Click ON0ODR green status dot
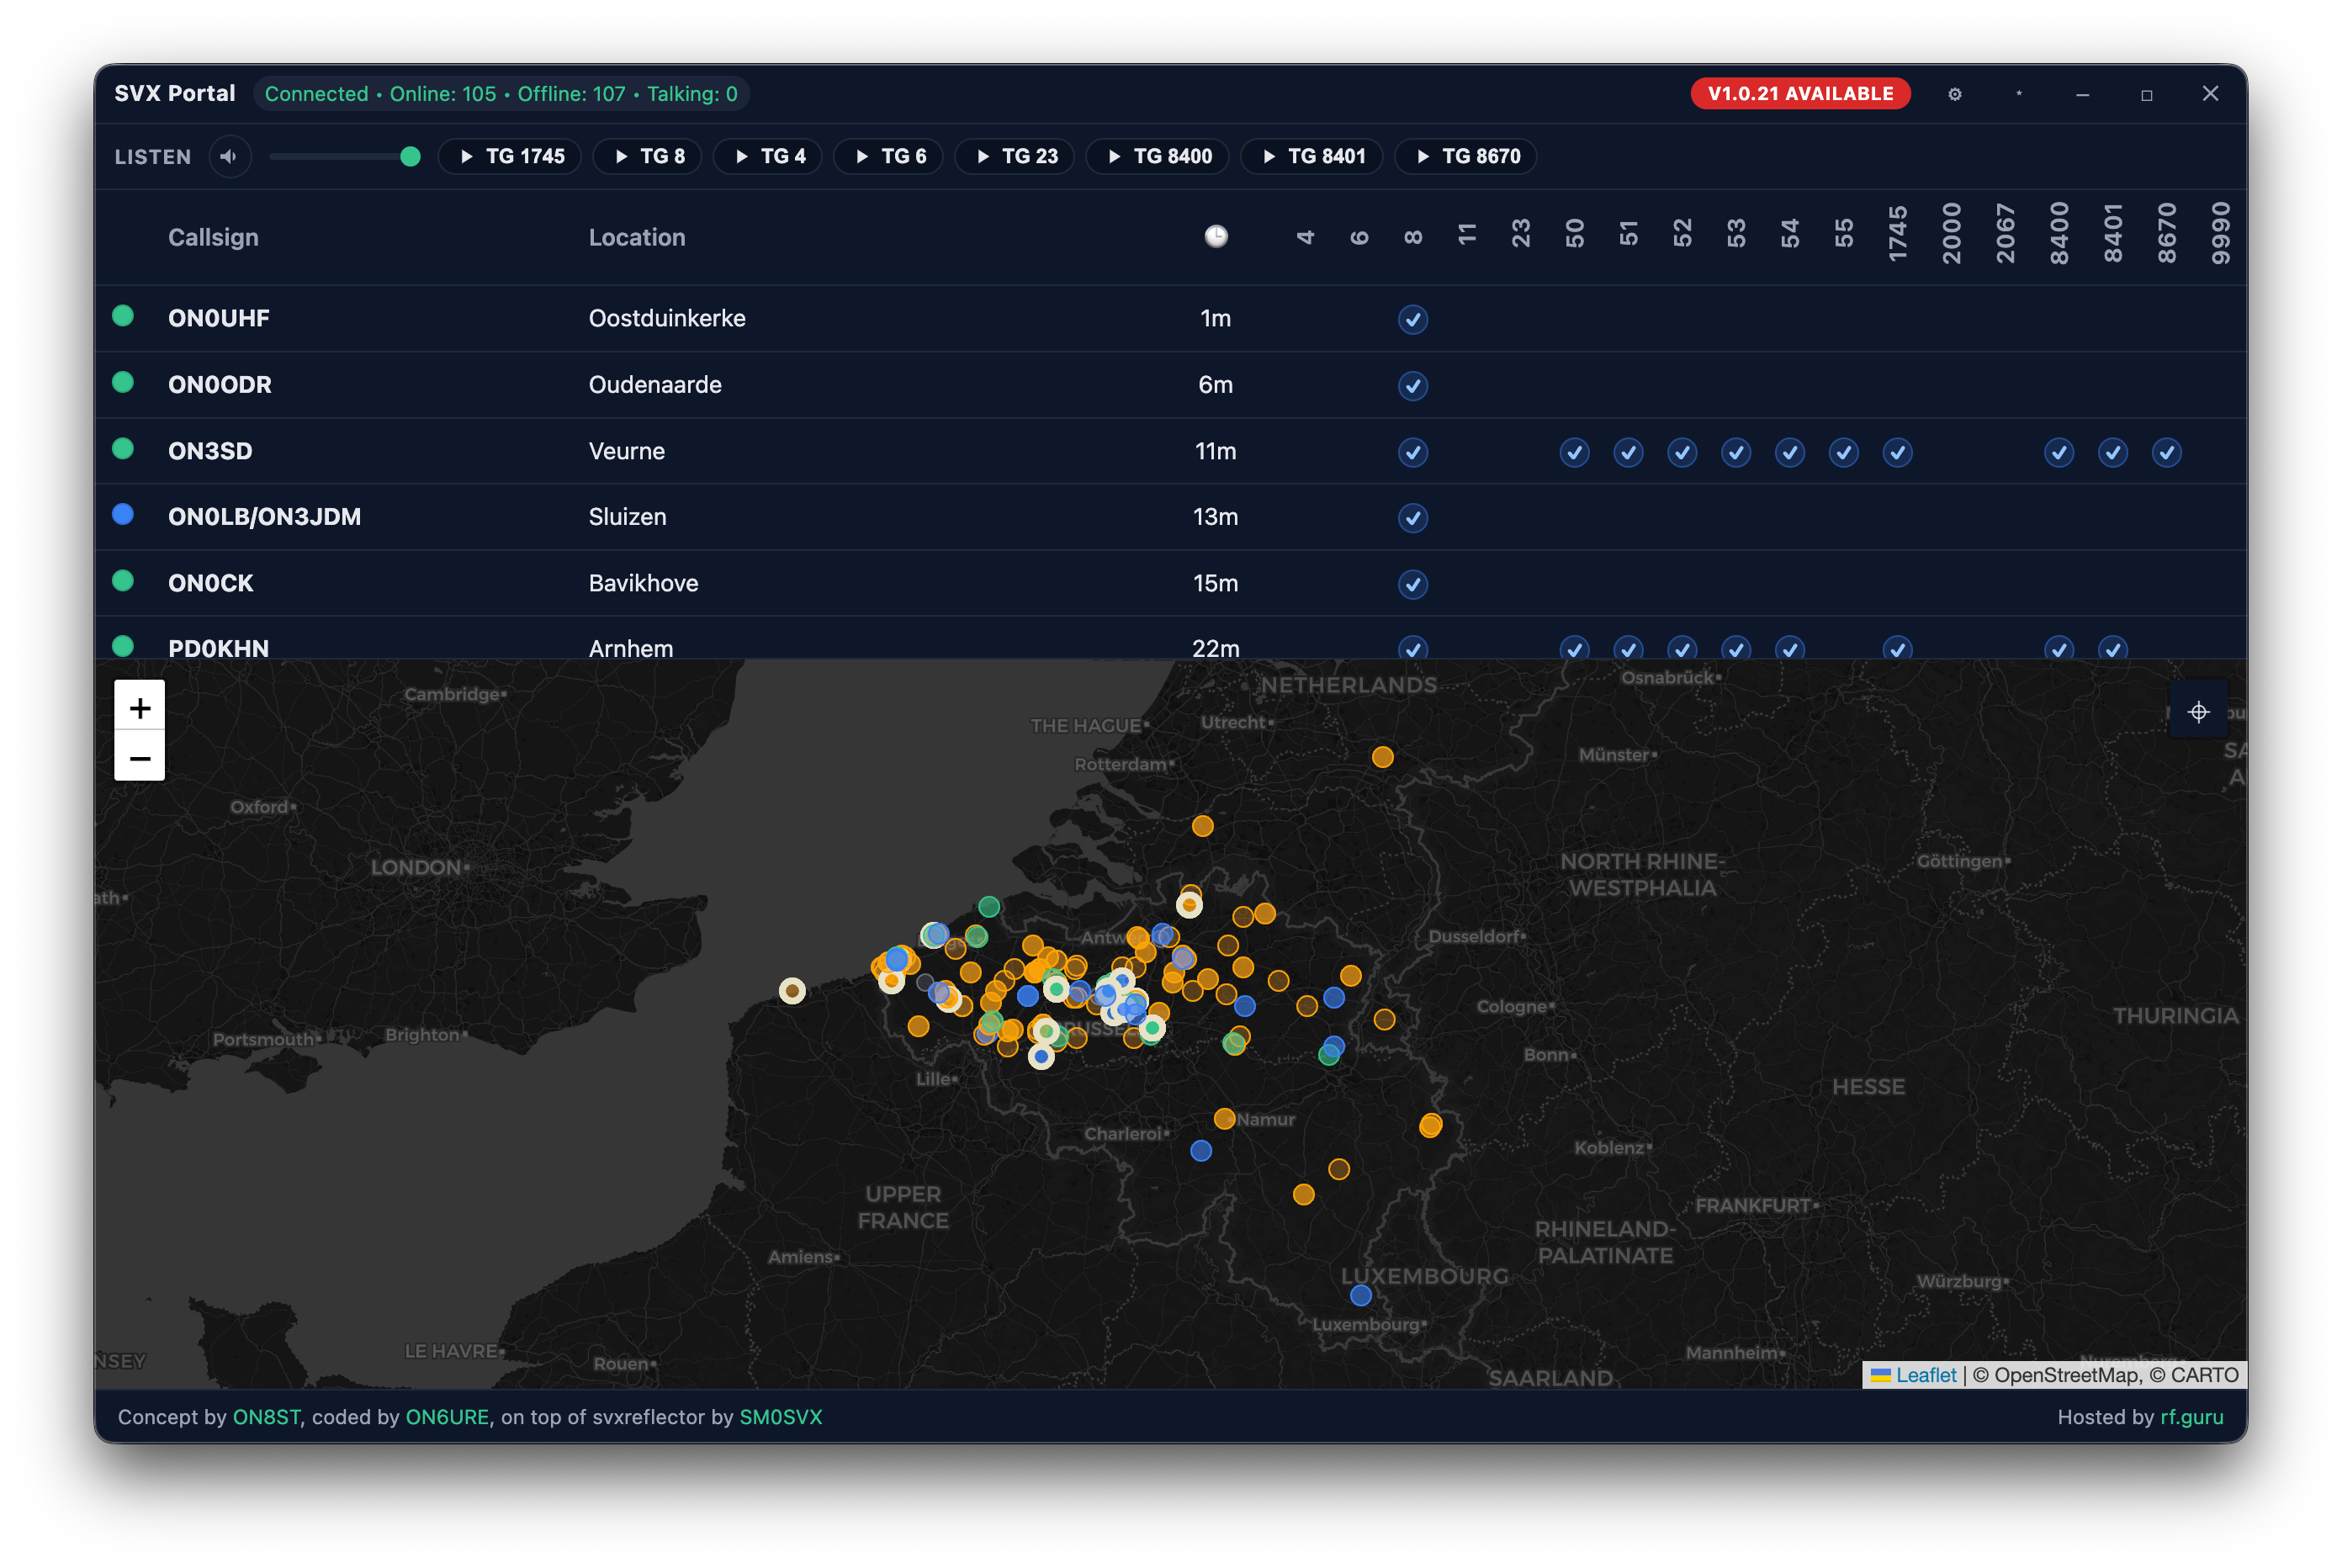The height and width of the screenshot is (1568, 2342). pos(123,382)
